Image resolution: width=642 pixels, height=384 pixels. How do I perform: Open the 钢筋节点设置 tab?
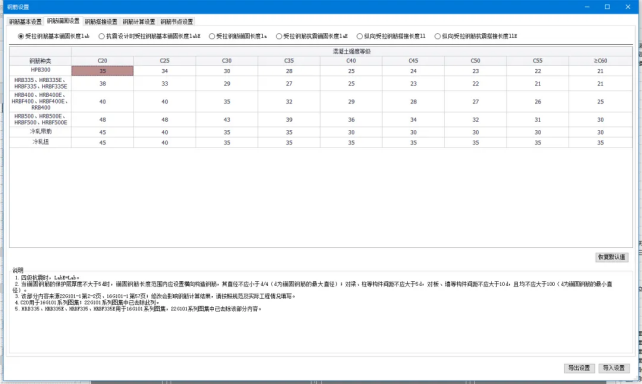(x=176, y=22)
